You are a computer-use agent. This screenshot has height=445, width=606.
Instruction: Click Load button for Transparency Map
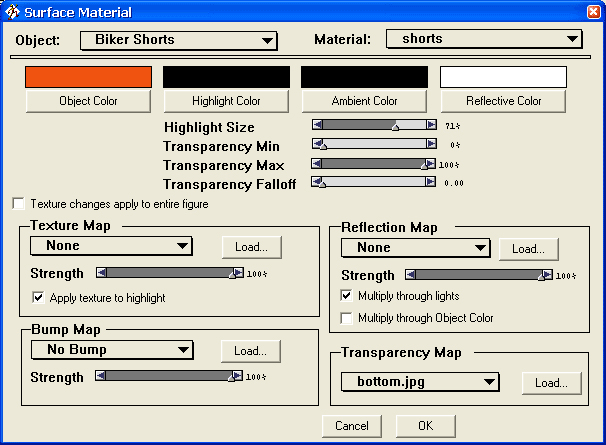click(552, 382)
